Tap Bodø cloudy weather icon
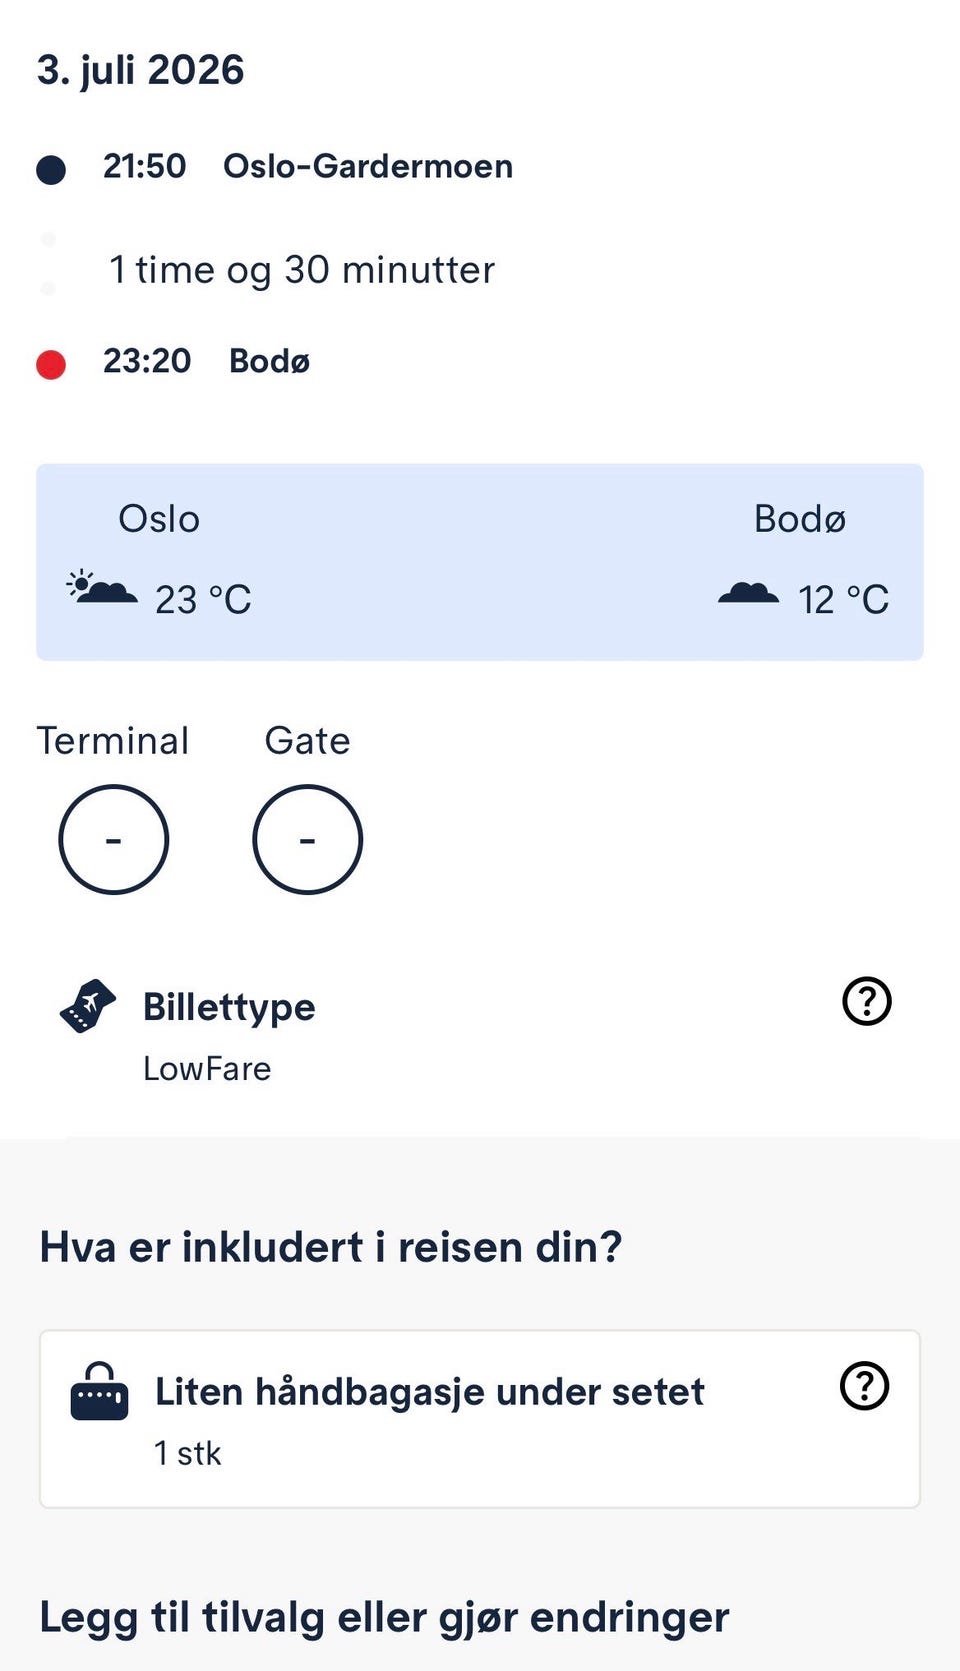960x1671 pixels. 748,592
